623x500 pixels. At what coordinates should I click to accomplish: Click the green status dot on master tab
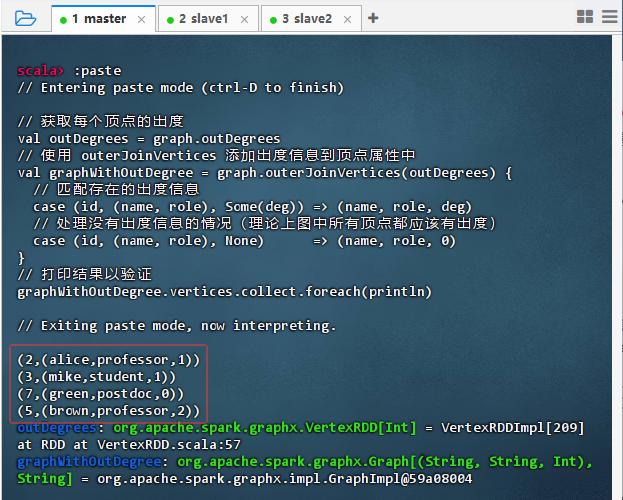tap(63, 20)
